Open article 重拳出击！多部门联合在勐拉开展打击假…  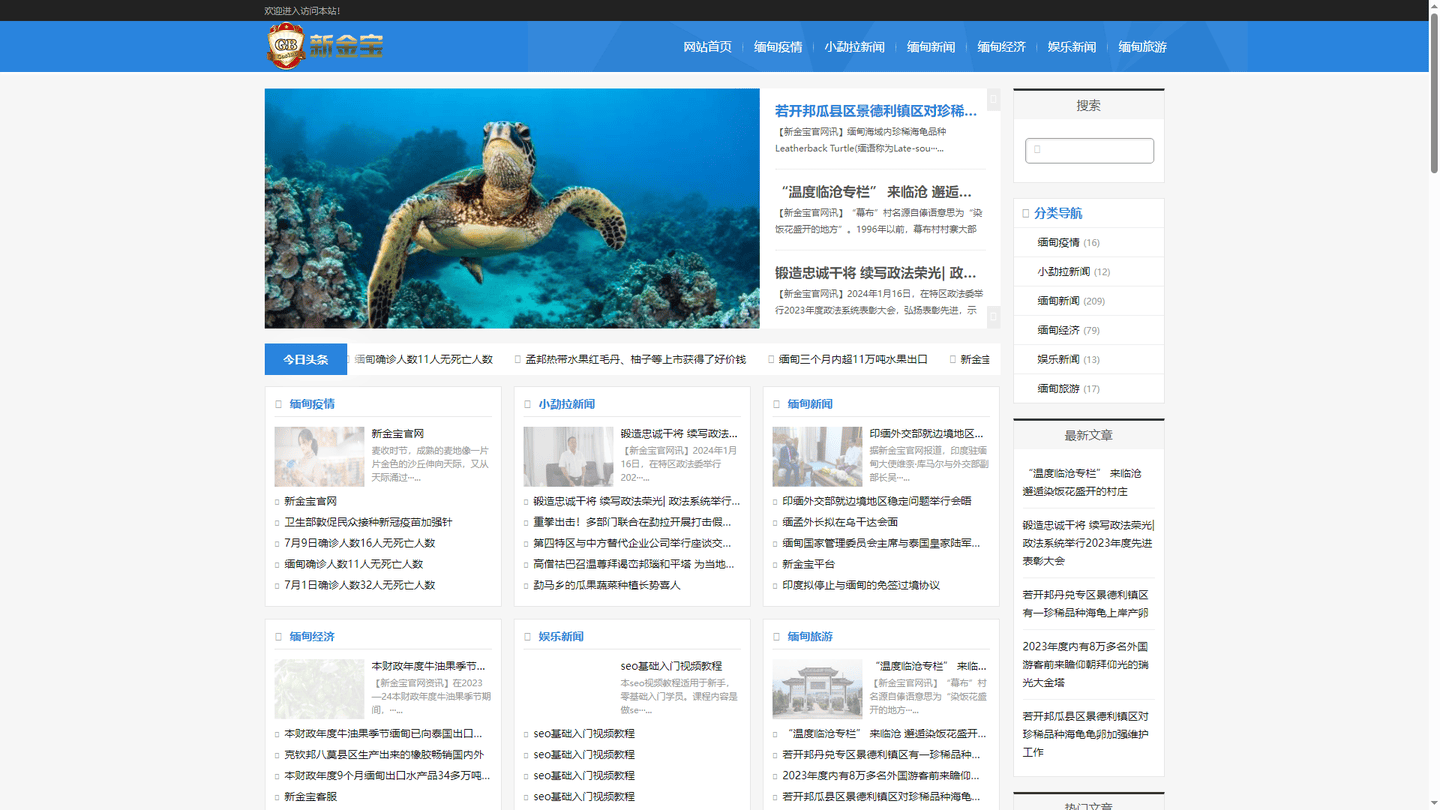pos(632,522)
